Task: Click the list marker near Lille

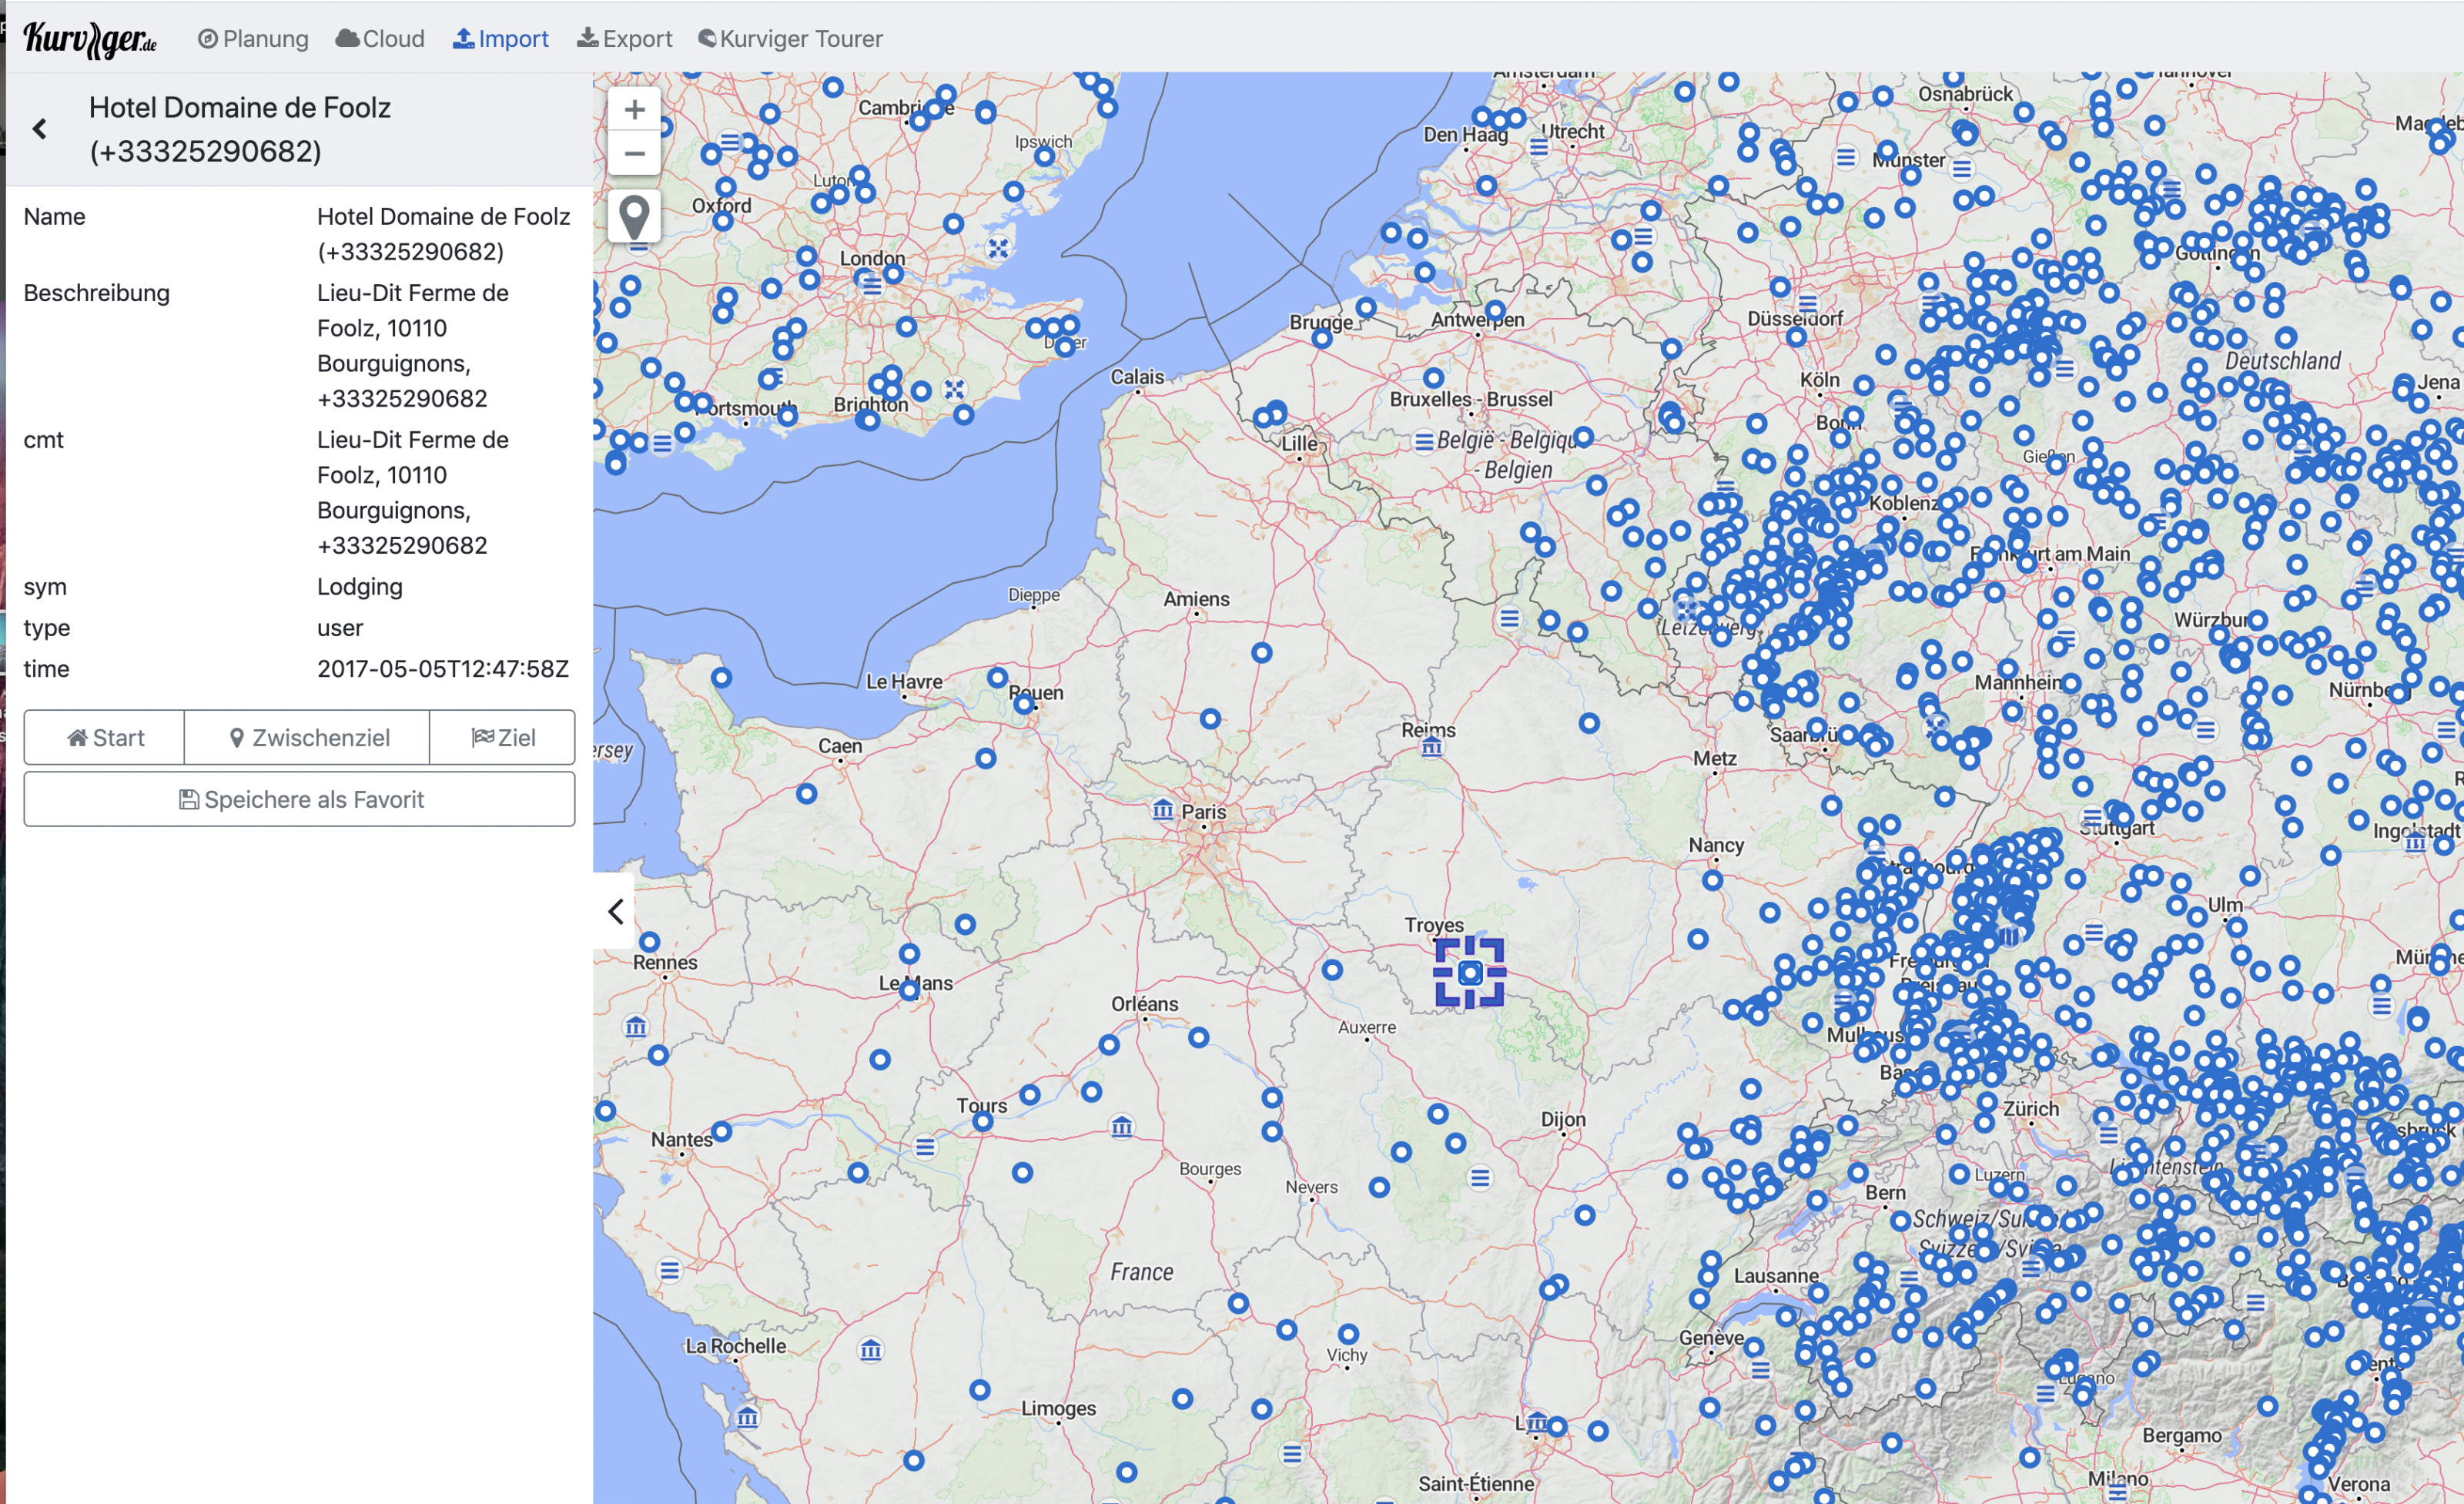Action: pos(1424,441)
